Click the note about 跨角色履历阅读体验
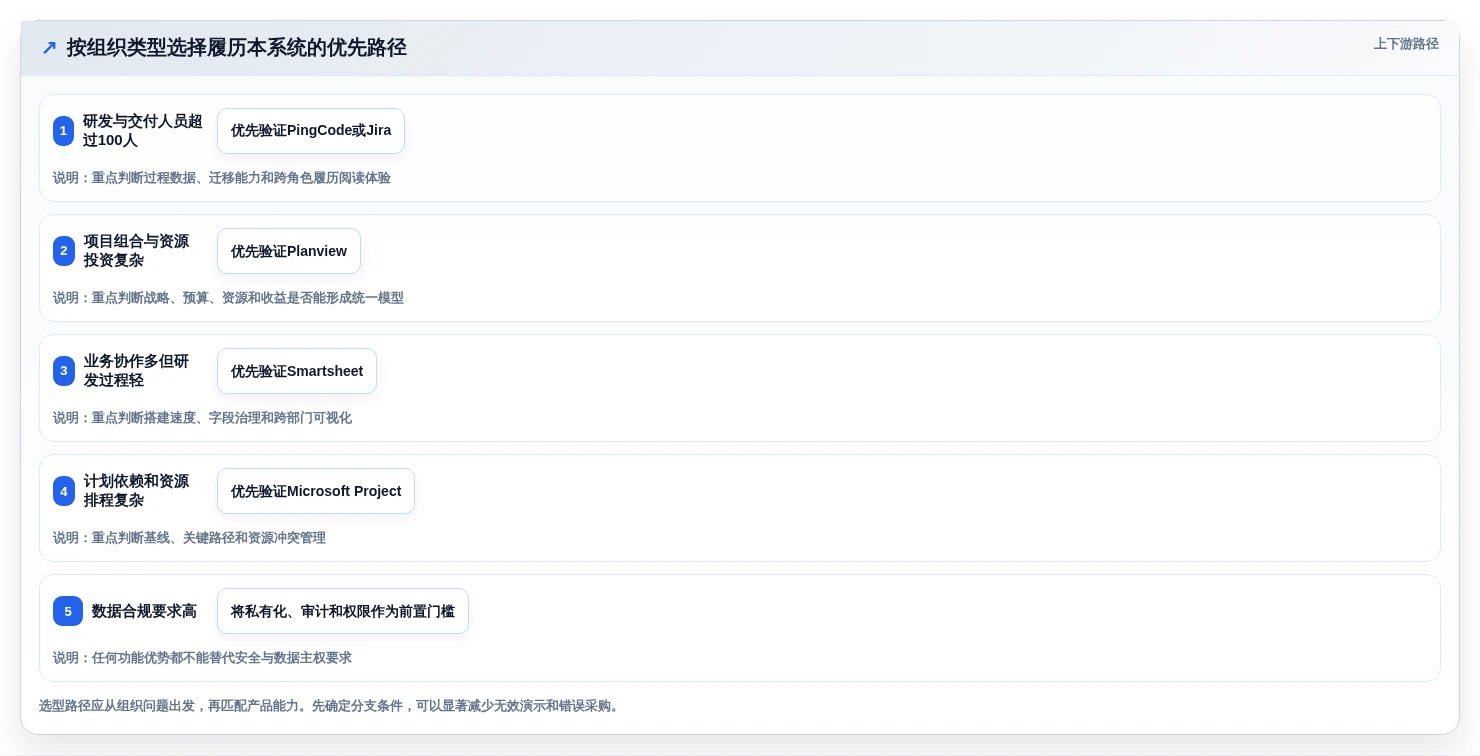 [x=222, y=178]
